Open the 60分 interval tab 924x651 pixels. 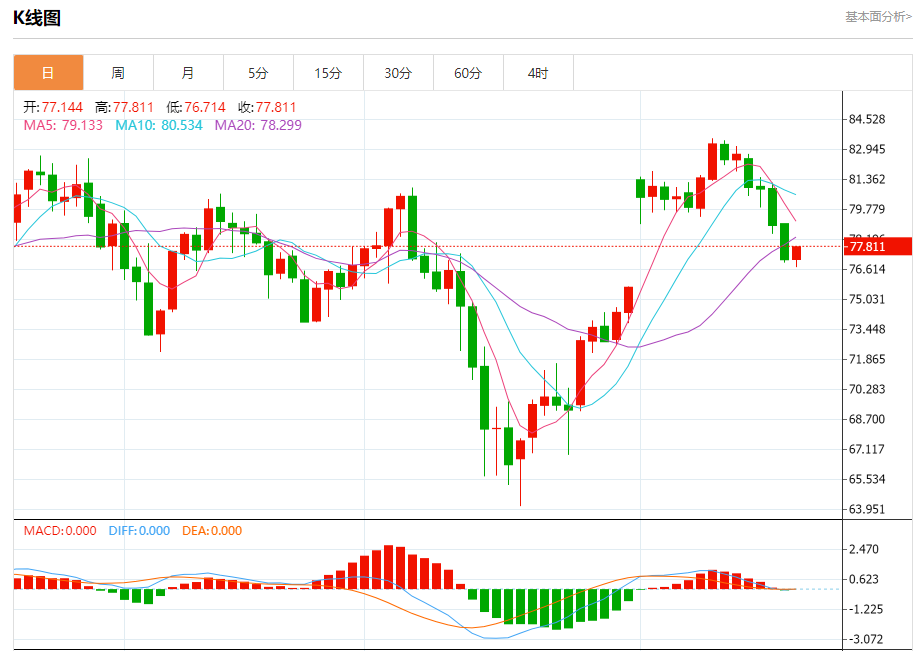[x=468, y=72]
